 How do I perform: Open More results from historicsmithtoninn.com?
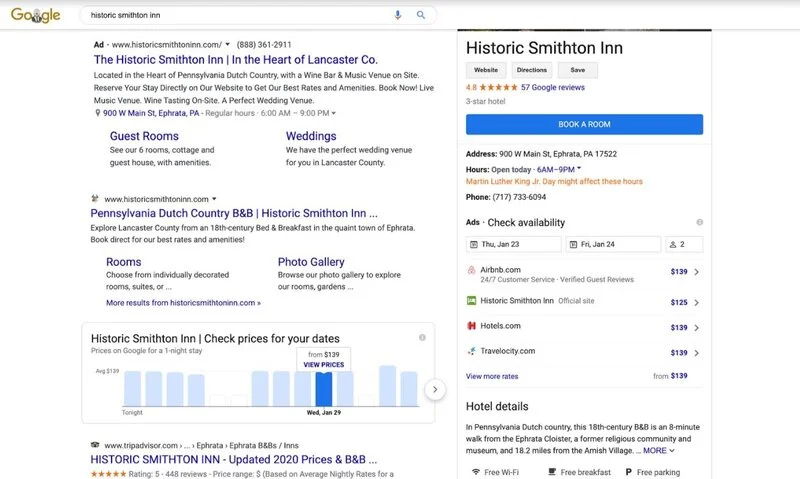click(x=183, y=302)
